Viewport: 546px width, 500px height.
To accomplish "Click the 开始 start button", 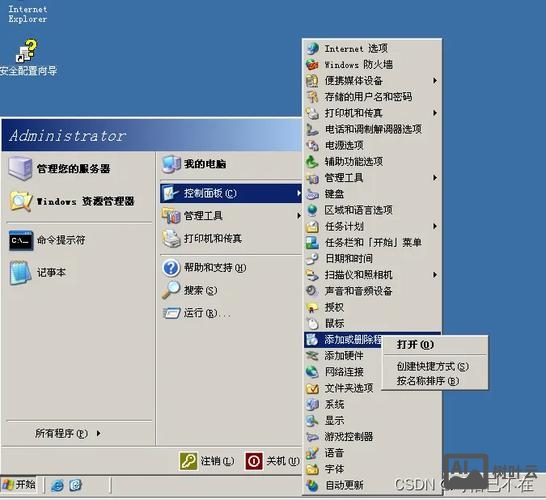I will pyautogui.click(x=18, y=485).
